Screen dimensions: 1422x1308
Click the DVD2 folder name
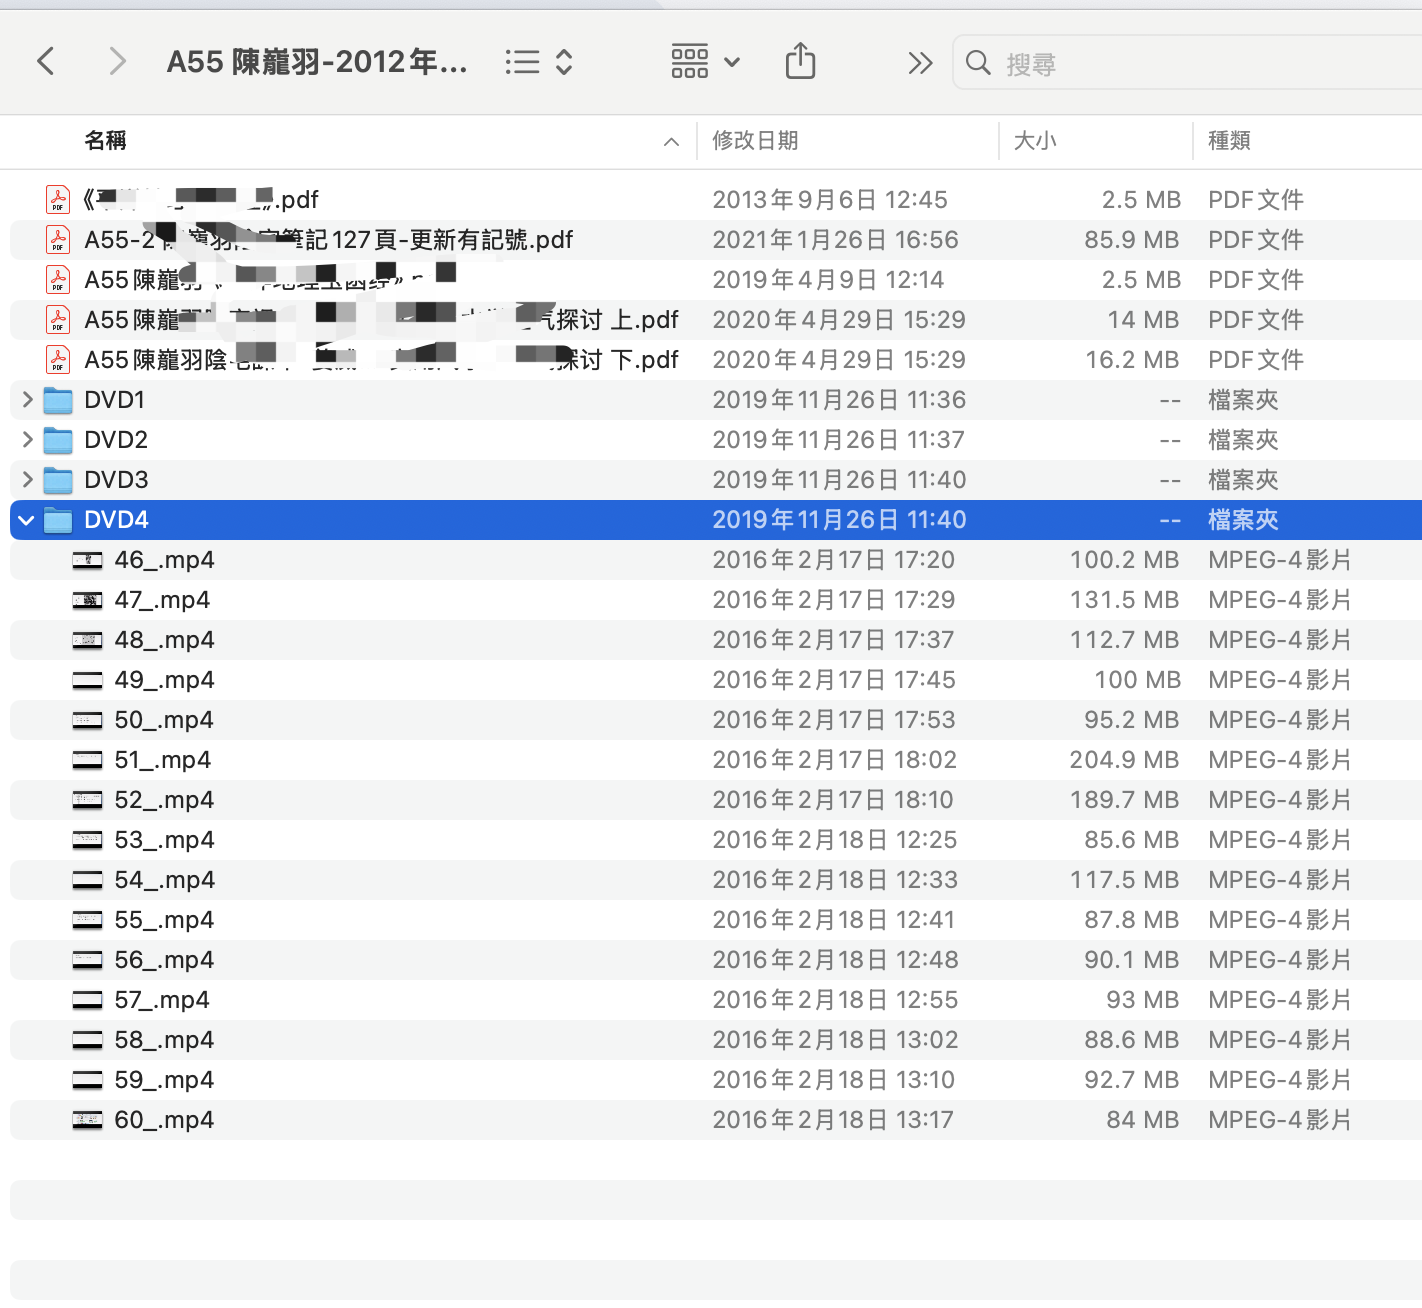[116, 440]
